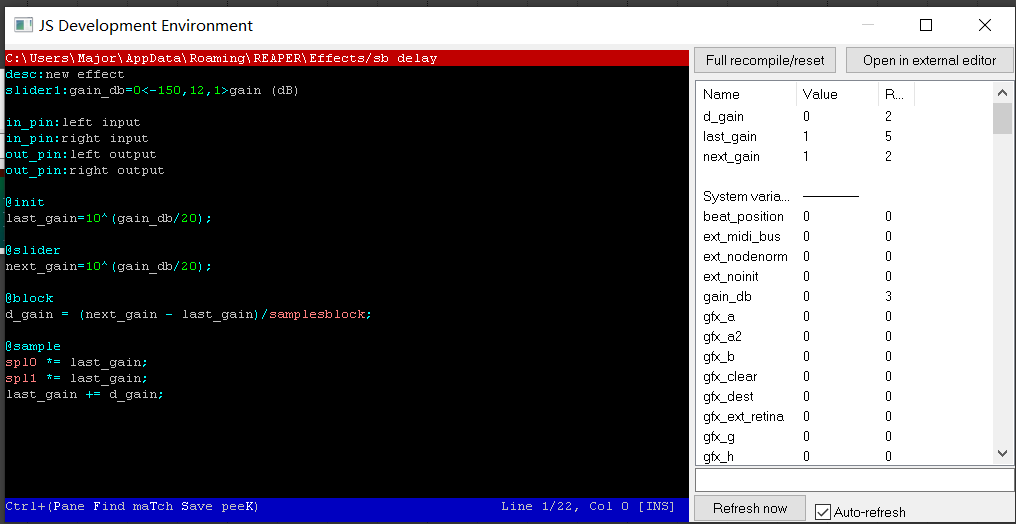Select the gain_db variable row
Screen dimensions: 1016x524
(844, 297)
